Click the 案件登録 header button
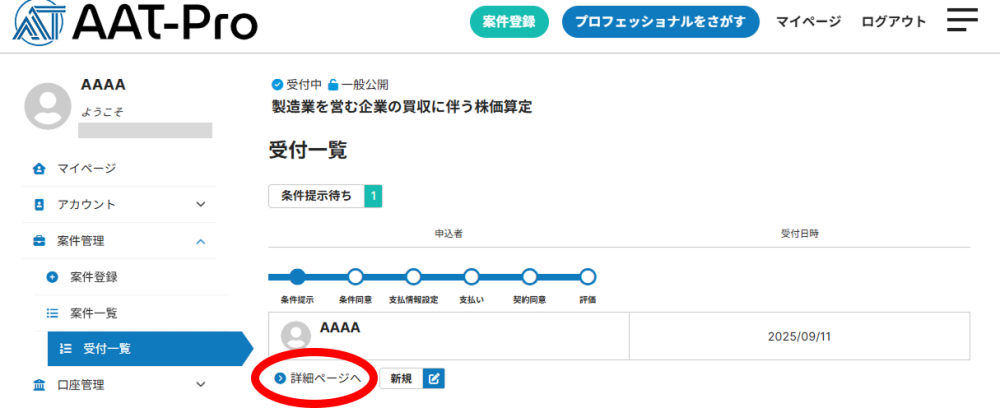The image size is (1000, 408). [x=509, y=22]
